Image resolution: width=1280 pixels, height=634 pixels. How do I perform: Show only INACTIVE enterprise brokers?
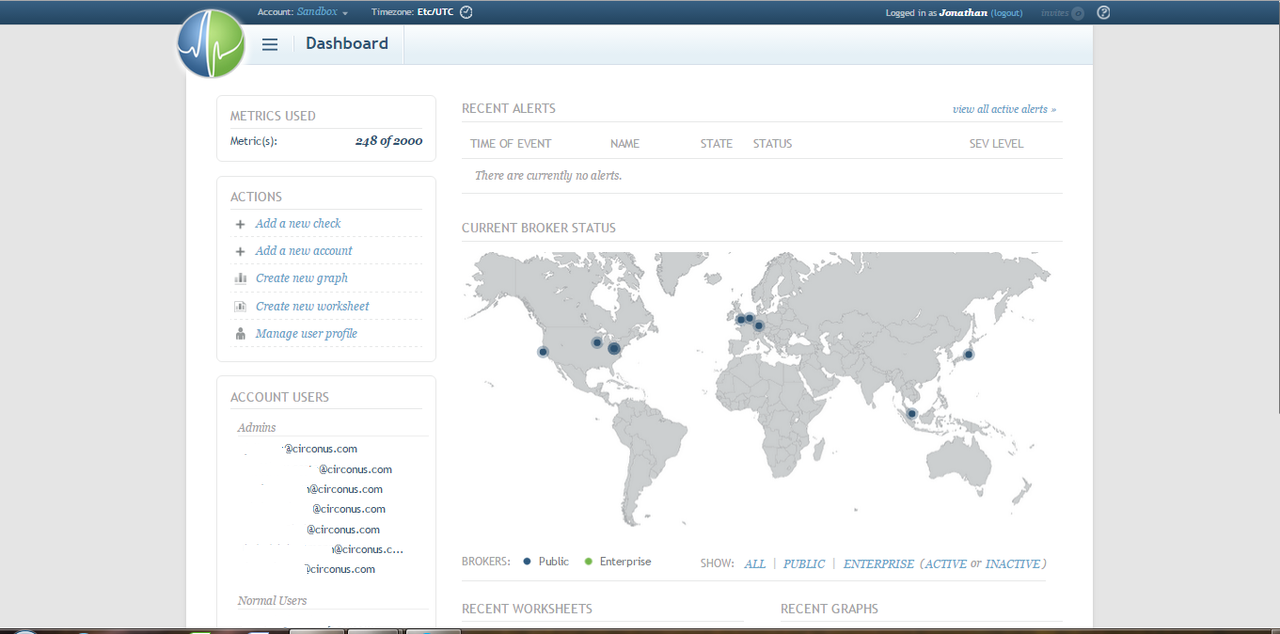(x=1013, y=563)
